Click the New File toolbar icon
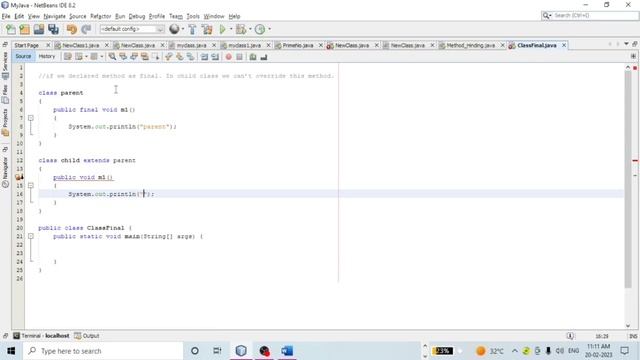The height and width of the screenshot is (360, 640). click(x=11, y=29)
